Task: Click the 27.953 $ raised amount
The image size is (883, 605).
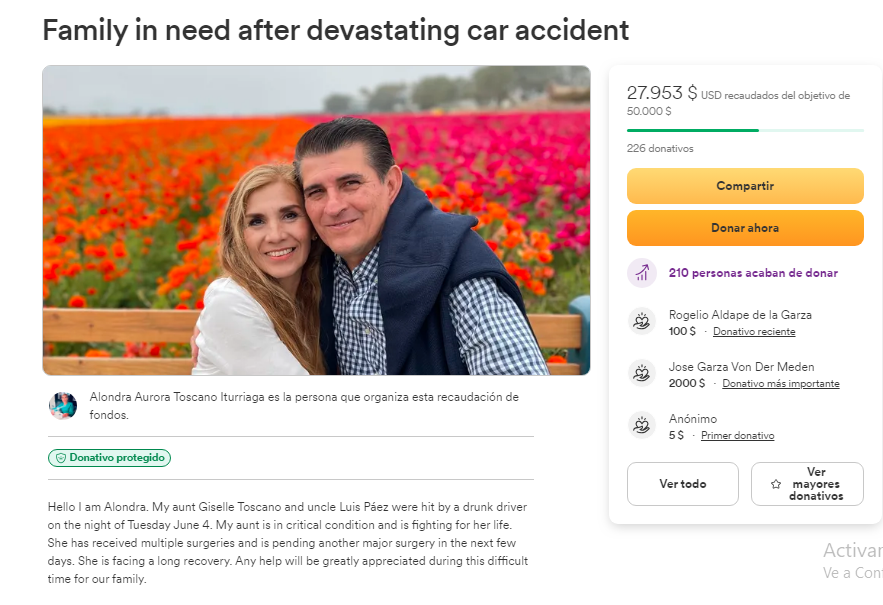Action: pyautogui.click(x=661, y=93)
